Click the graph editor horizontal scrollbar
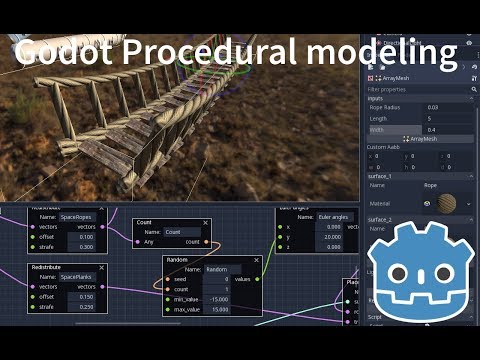Screen dimensions: 480x360 pyautogui.click(x=128, y=323)
